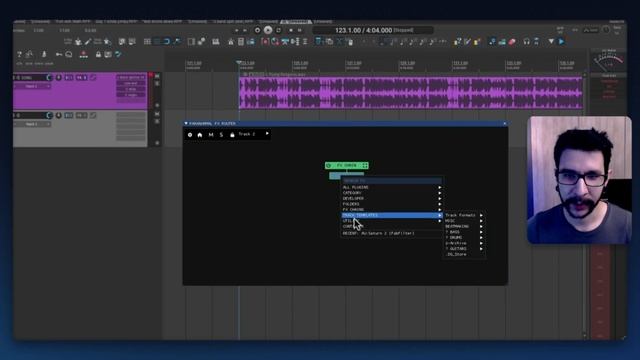Collapse the Paranormal FX Router window triangle
This screenshot has width=640, height=360.
tap(186, 123)
